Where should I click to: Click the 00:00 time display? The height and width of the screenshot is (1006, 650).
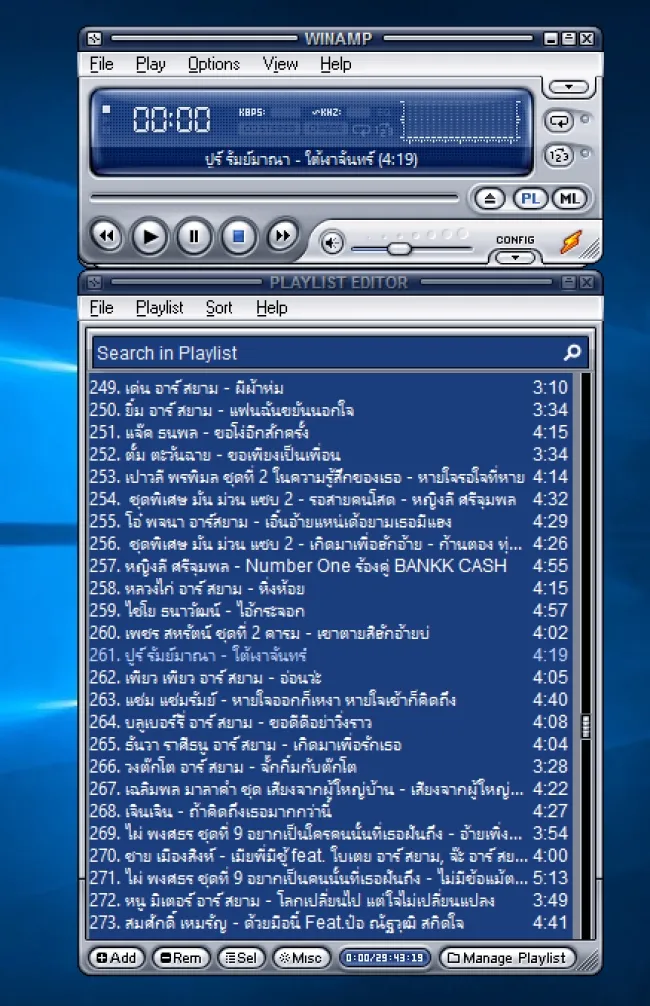pos(171,119)
